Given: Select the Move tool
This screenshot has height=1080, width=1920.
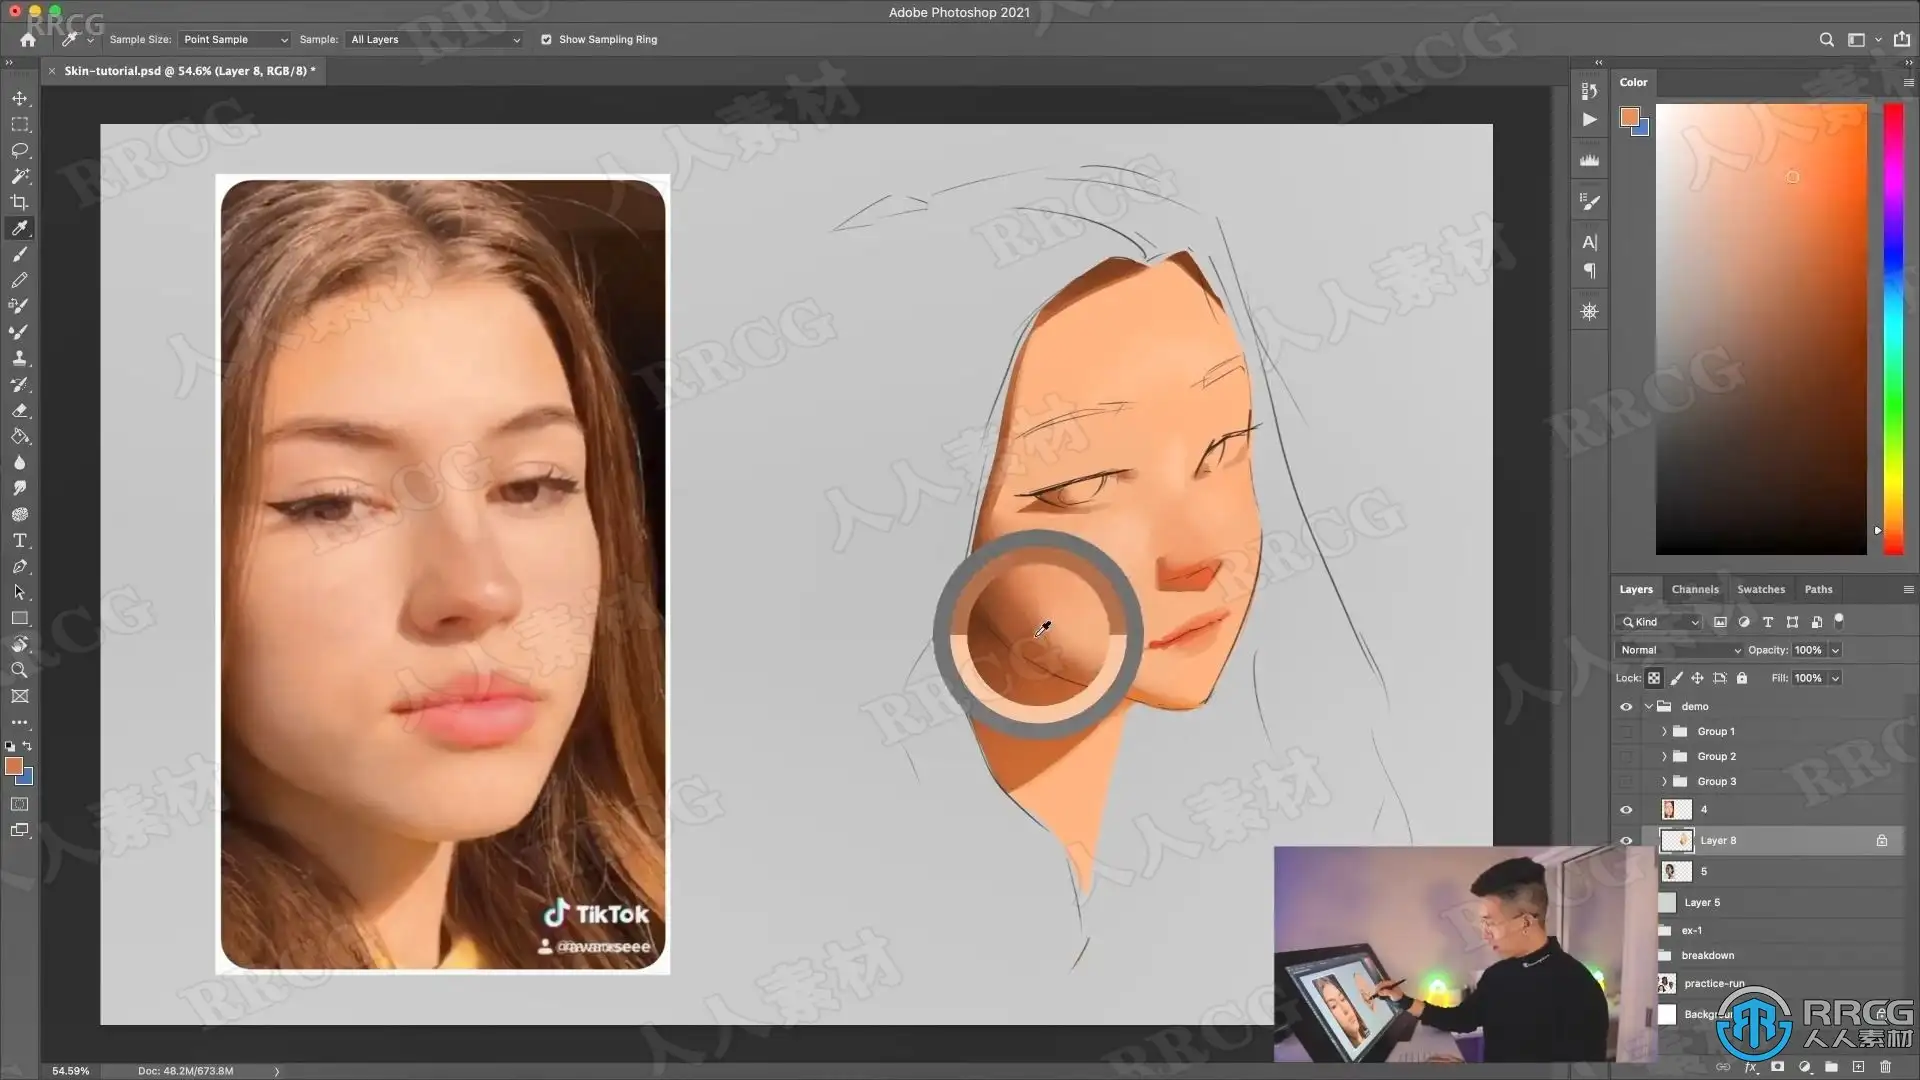Looking at the screenshot, I should [19, 98].
